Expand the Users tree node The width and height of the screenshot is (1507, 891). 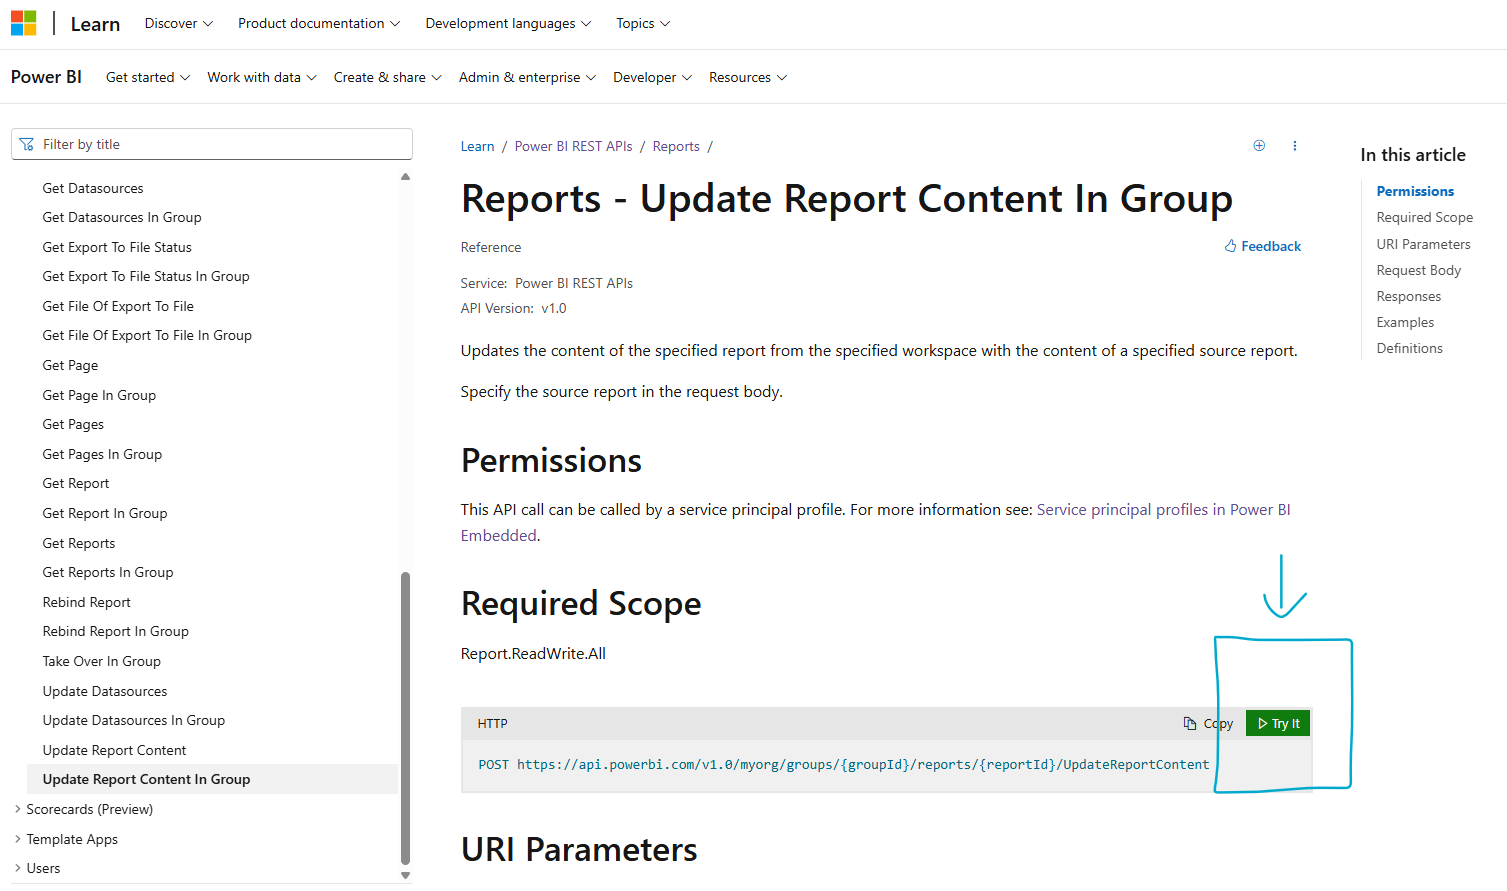tap(18, 868)
